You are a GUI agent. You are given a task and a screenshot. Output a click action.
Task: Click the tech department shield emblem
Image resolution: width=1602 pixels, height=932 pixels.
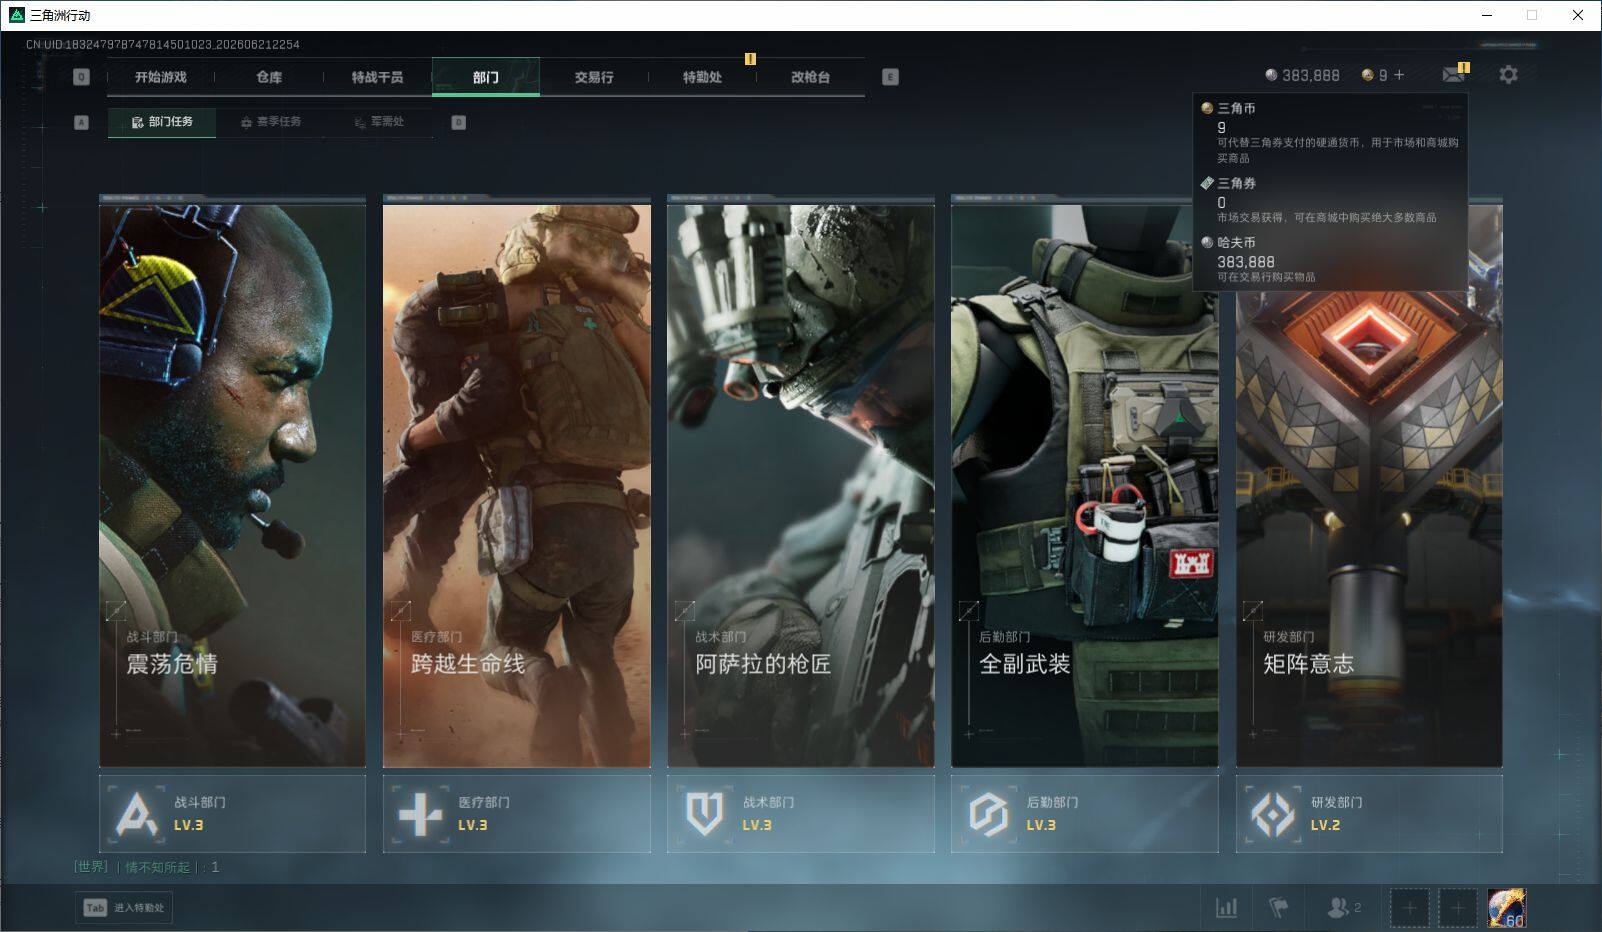[705, 814]
